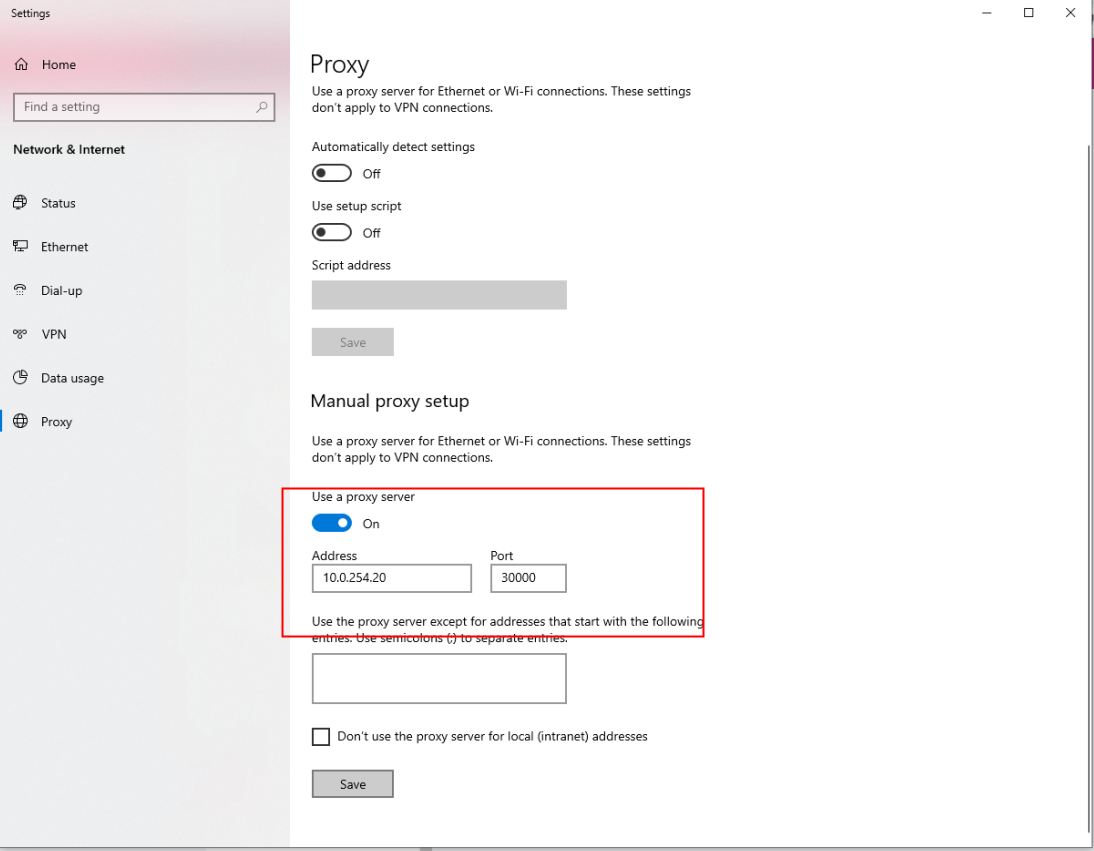Image resolution: width=1094 pixels, height=851 pixels.
Task: Click the VPN icon
Action: pos(19,335)
